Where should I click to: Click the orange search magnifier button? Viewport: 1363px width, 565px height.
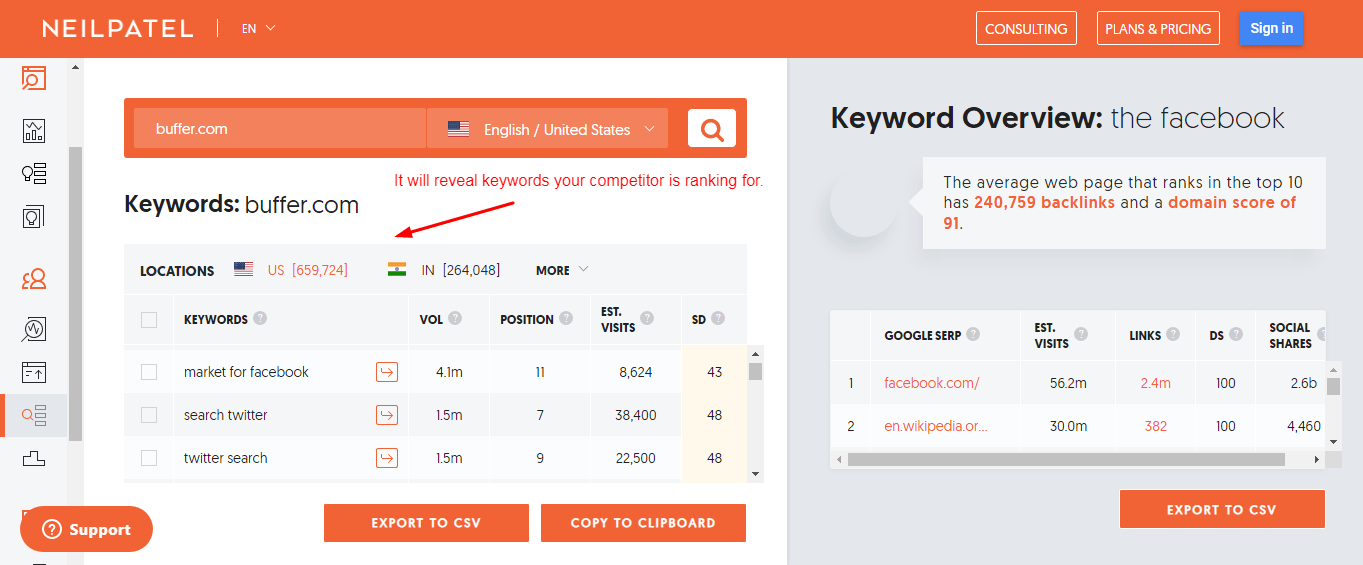(711, 129)
